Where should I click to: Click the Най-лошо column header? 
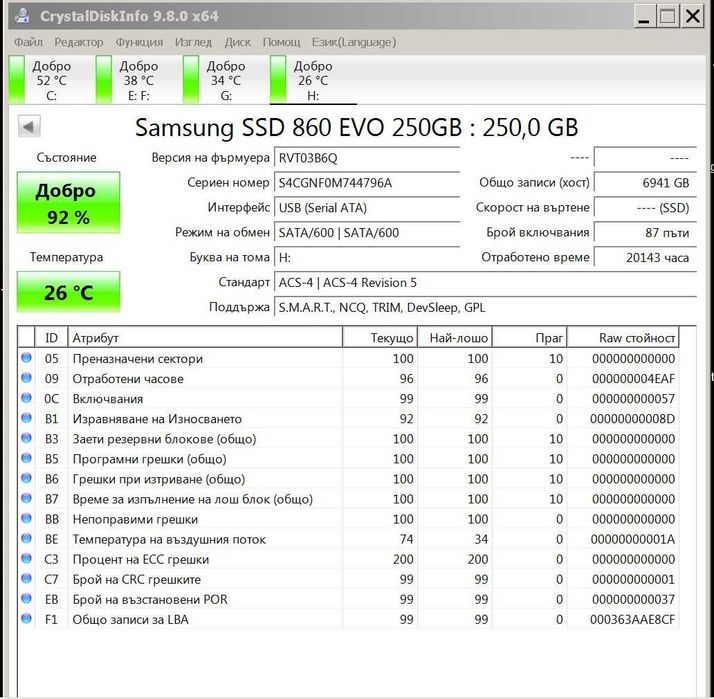click(x=455, y=338)
